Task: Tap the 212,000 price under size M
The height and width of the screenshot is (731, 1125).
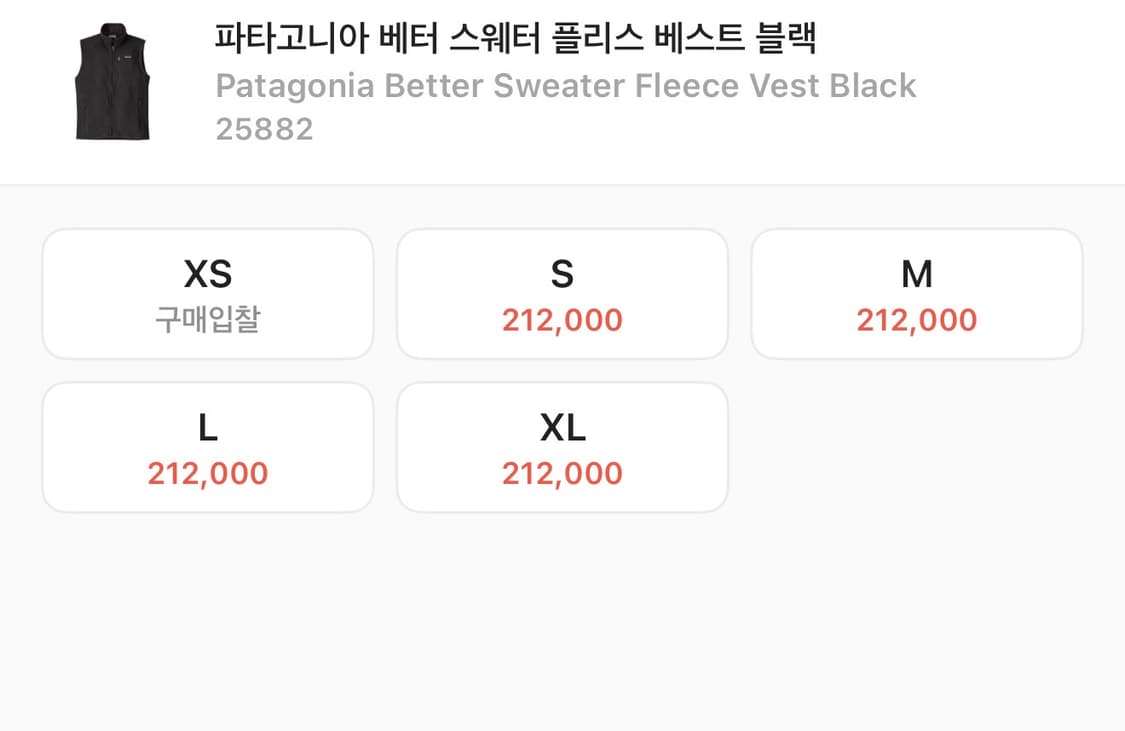Action: click(917, 320)
